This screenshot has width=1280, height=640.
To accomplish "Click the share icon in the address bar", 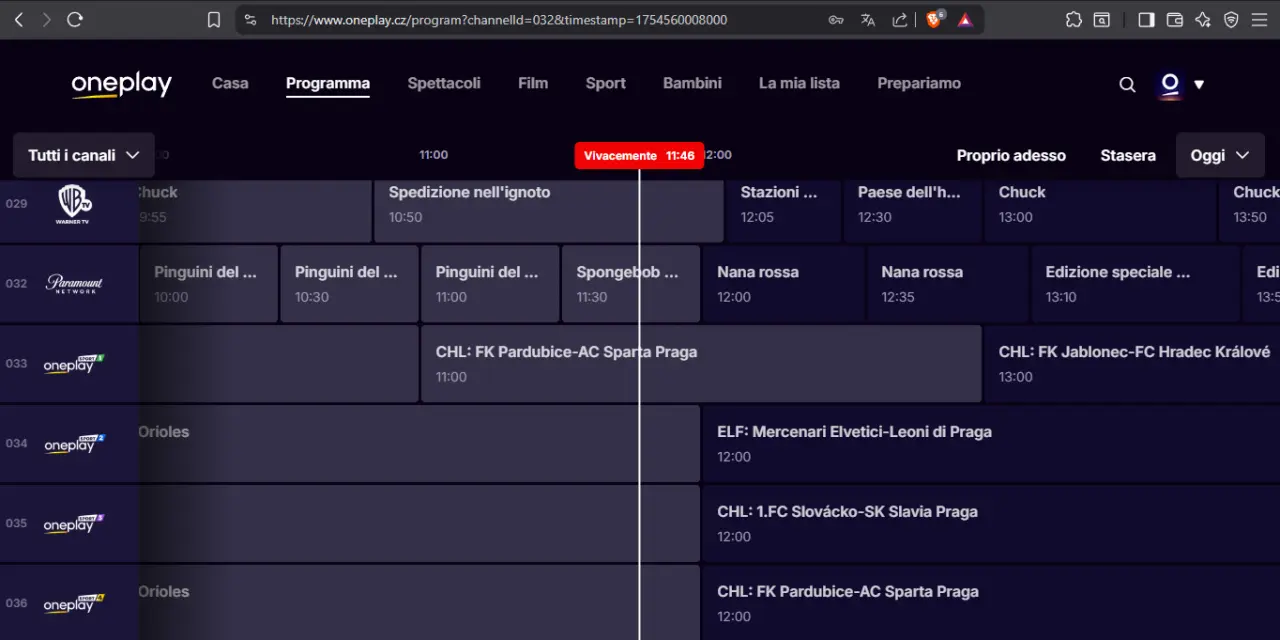I will [900, 20].
